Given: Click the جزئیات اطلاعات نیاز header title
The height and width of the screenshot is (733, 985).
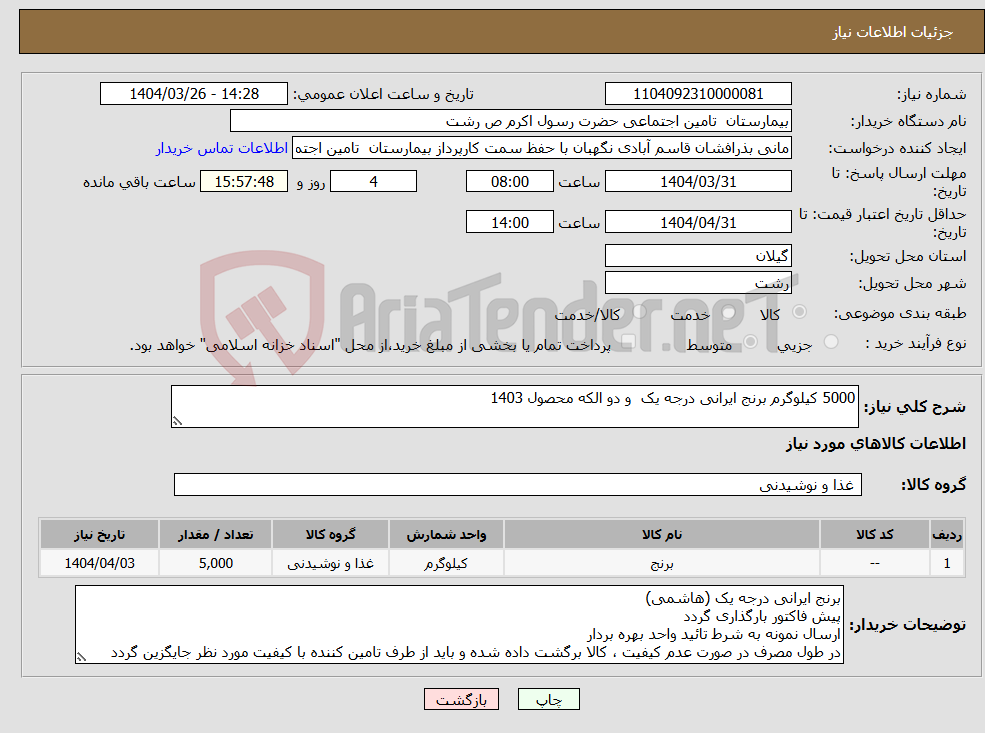Looking at the screenshot, I should point(893,32).
